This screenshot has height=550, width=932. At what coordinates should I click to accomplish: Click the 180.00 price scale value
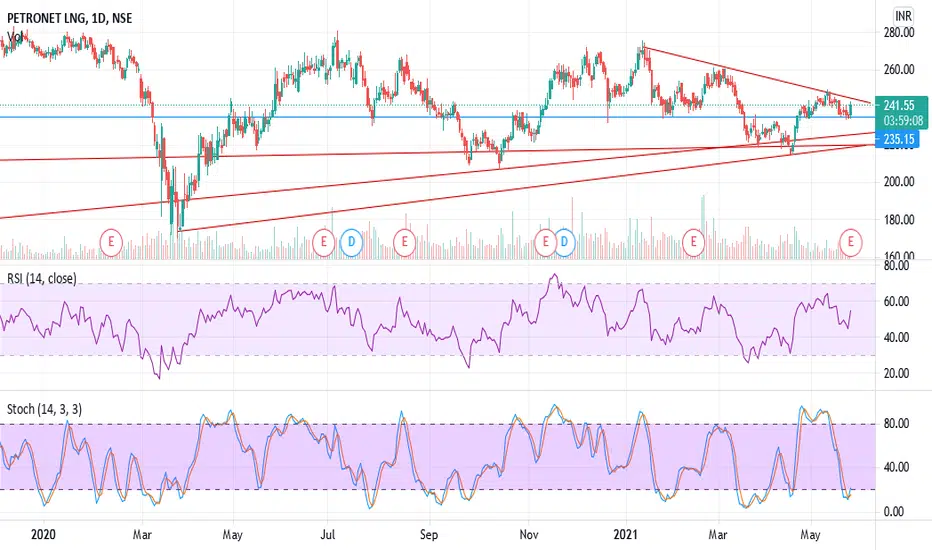pyautogui.click(x=899, y=220)
